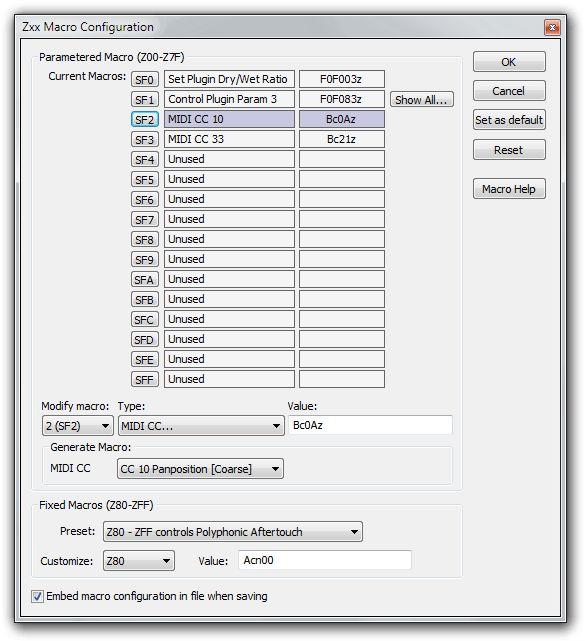Expand the macro Type dropdown
Viewport: 585px width, 641px height.
(x=201, y=426)
